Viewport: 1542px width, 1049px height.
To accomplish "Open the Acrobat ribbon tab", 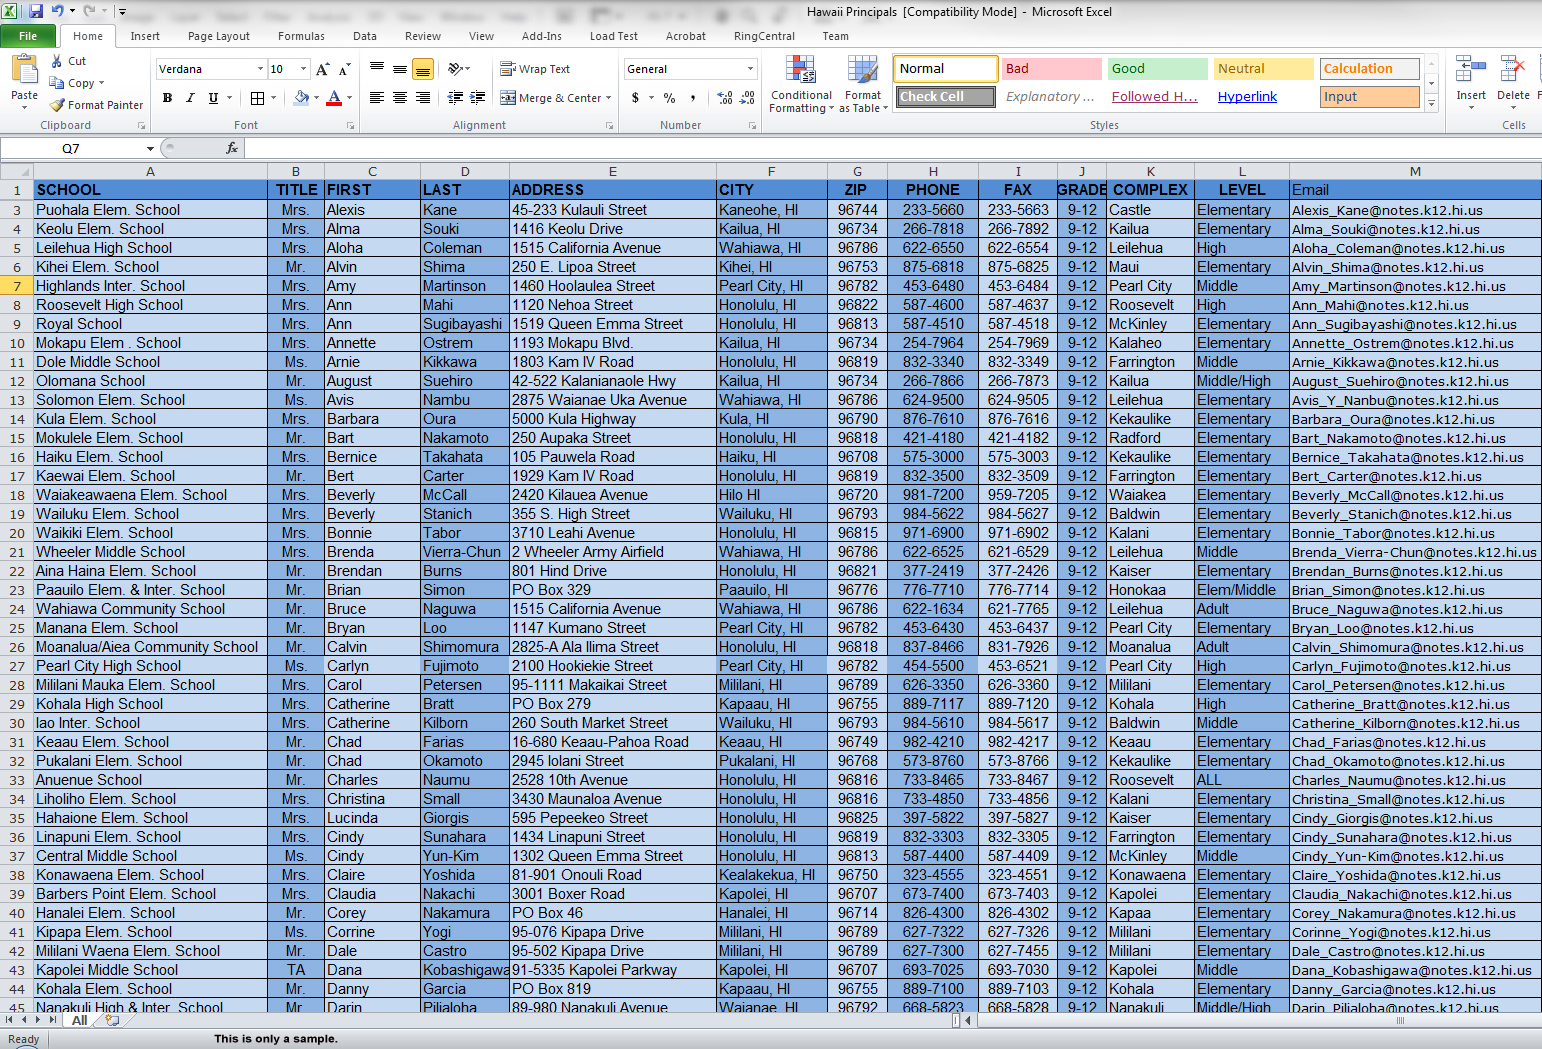I will click(686, 36).
